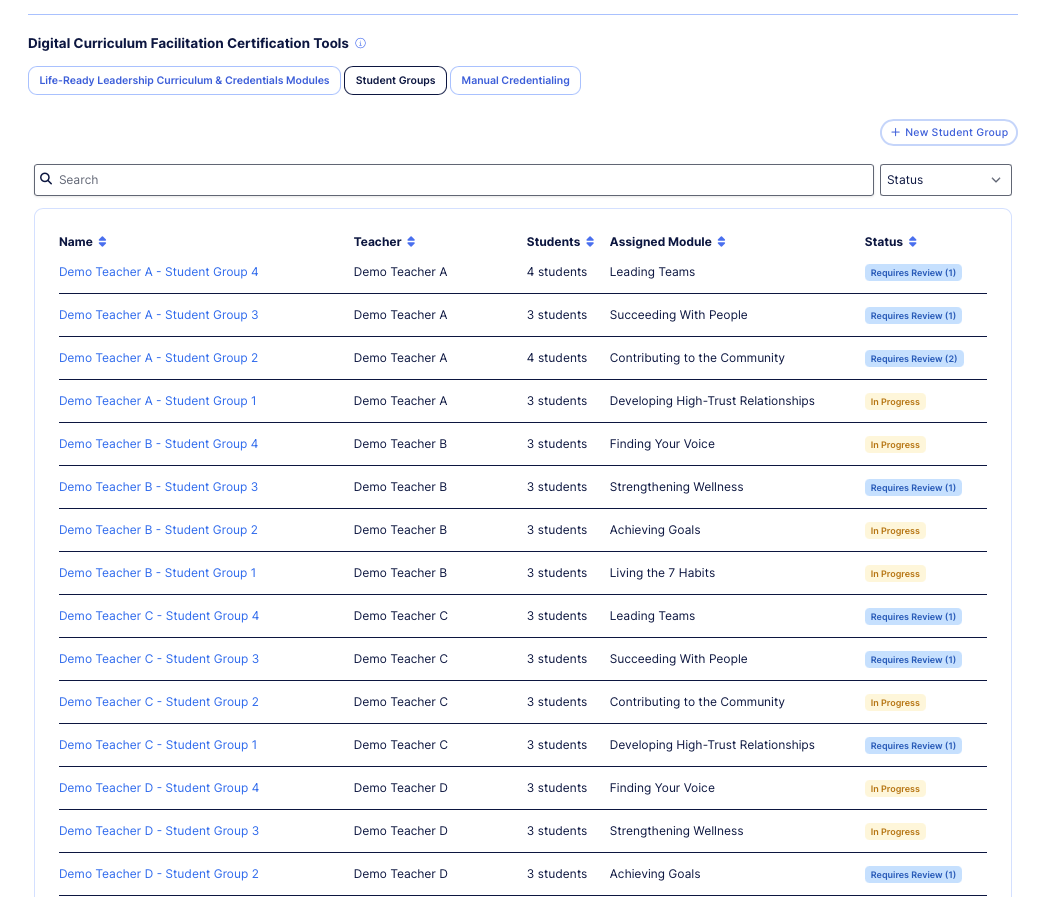Sort table by Status column arrows
1039x897 pixels.
pos(913,242)
